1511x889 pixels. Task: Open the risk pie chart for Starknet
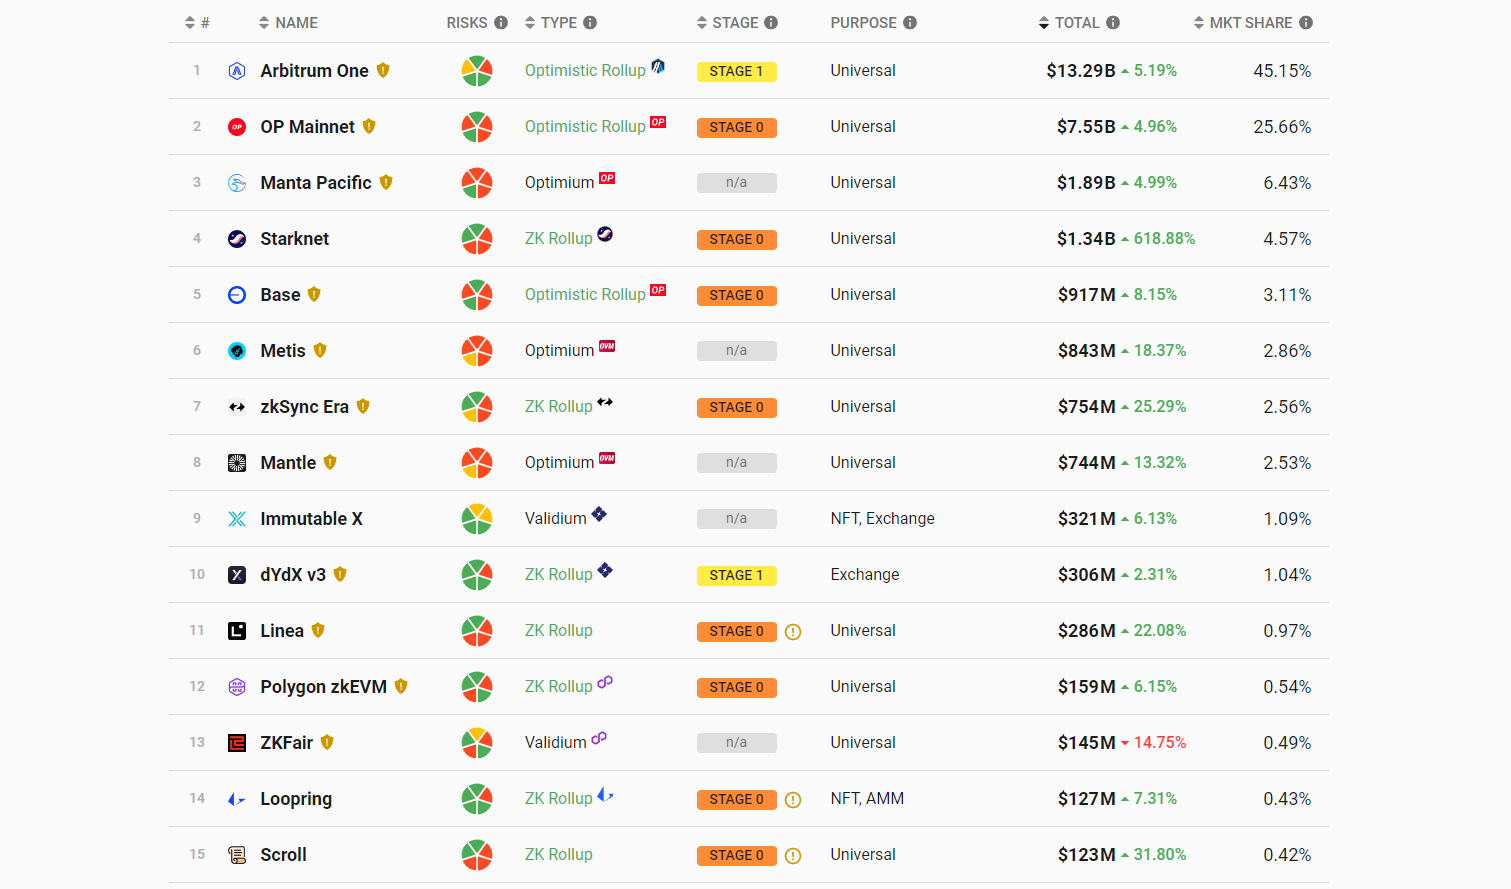[477, 239]
